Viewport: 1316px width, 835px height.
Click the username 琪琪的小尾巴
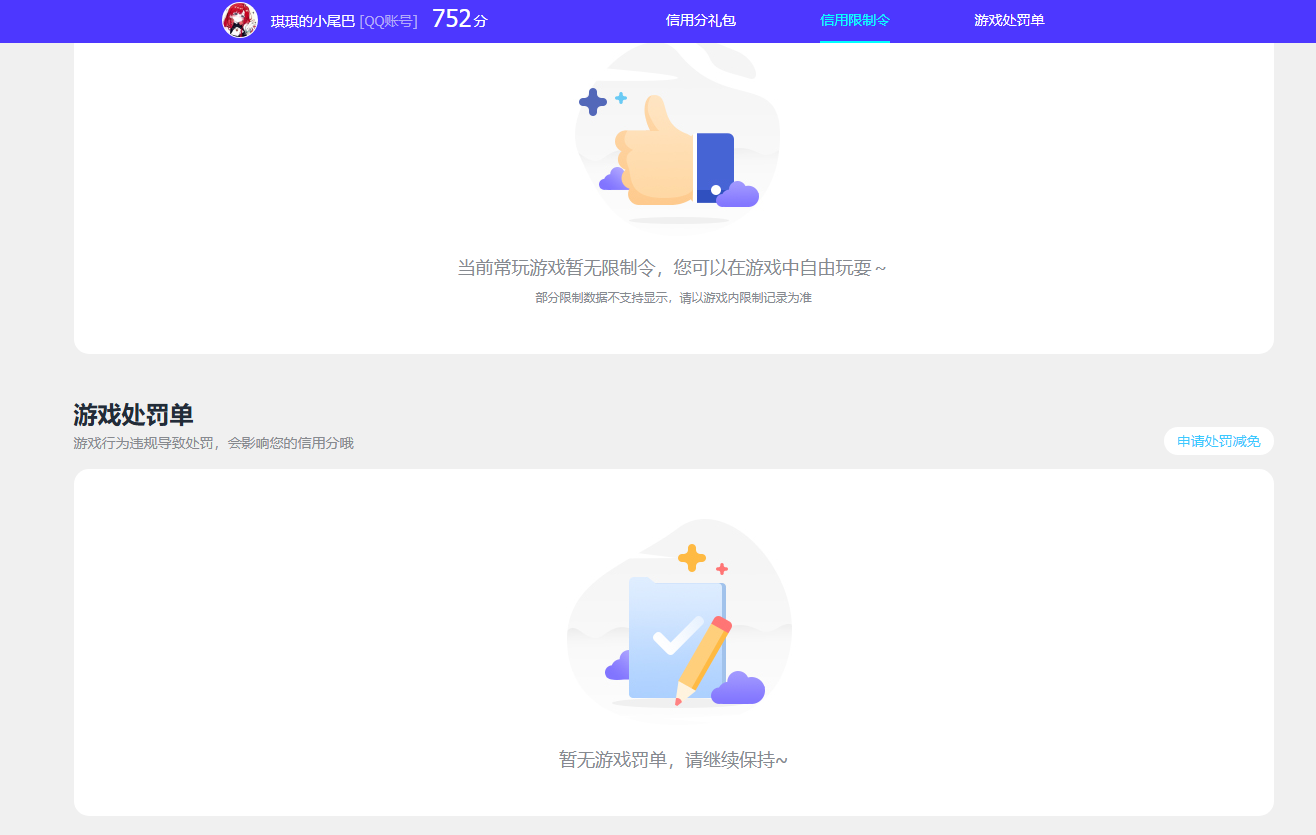313,21
